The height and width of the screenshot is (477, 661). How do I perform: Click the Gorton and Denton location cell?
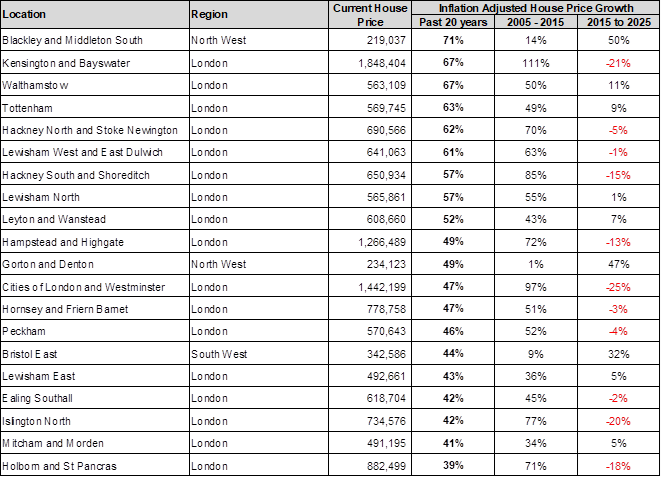[94, 264]
